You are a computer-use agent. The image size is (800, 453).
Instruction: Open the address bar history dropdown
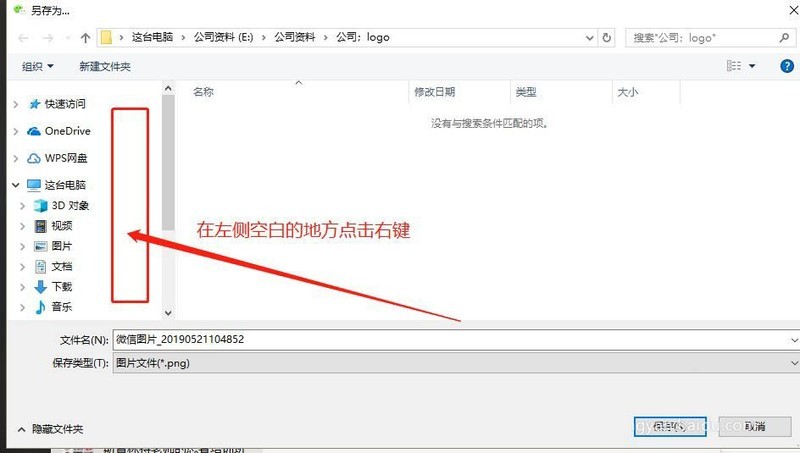(x=589, y=38)
